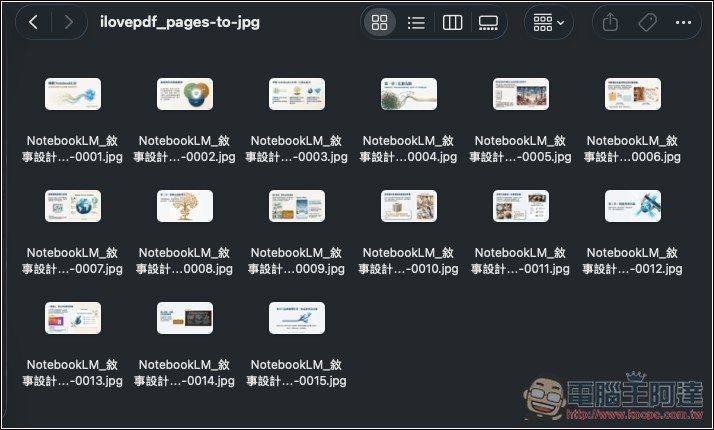The height and width of the screenshot is (430, 714).
Task: Switch to list view
Action: 416,22
